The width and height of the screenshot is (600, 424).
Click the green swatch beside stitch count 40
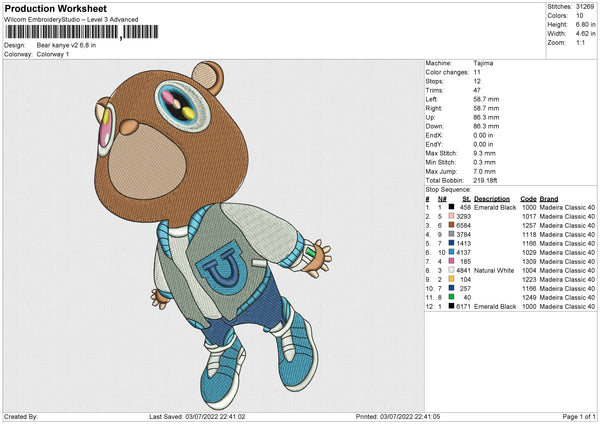click(452, 297)
